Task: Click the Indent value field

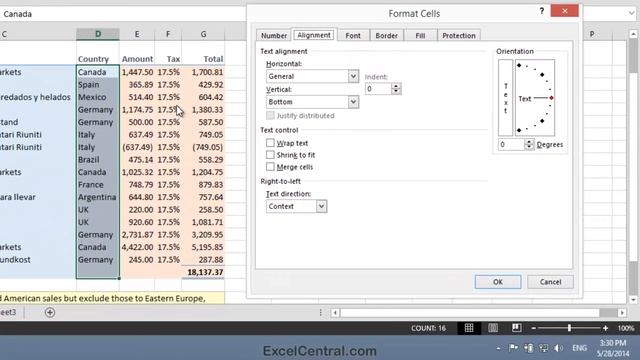Action: pos(378,89)
